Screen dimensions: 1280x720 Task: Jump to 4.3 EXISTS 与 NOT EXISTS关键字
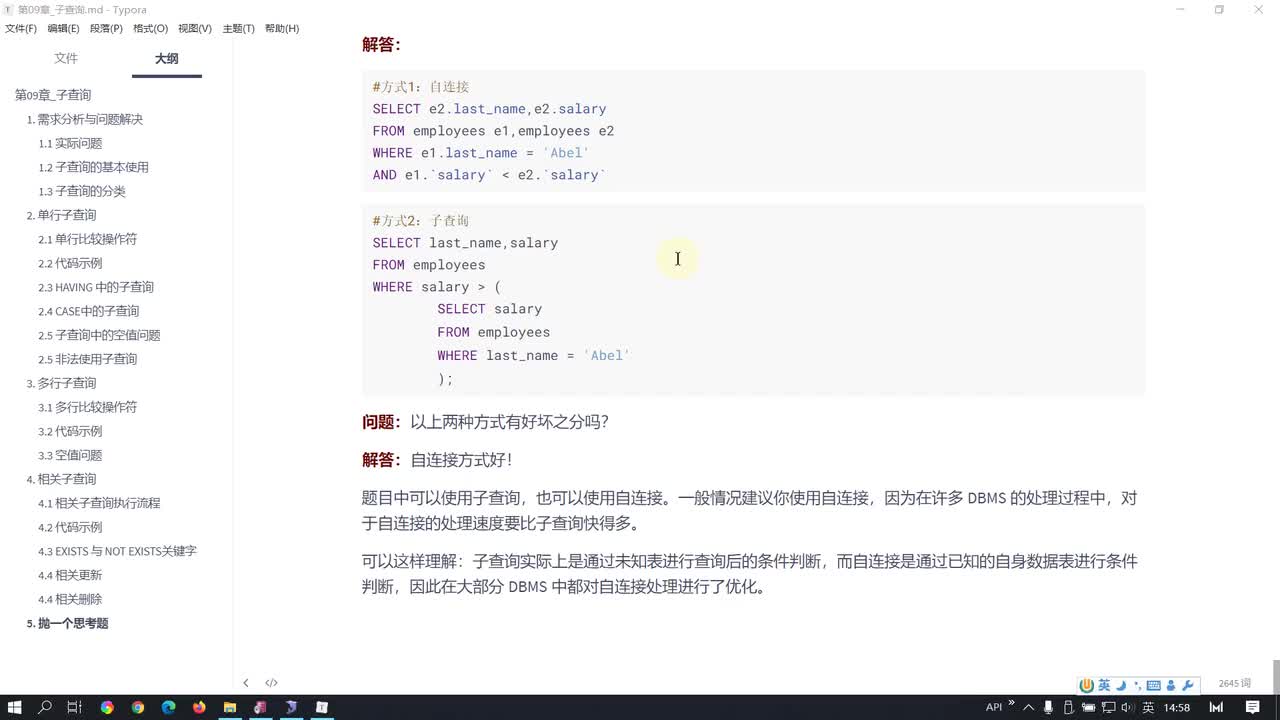[x=117, y=551]
